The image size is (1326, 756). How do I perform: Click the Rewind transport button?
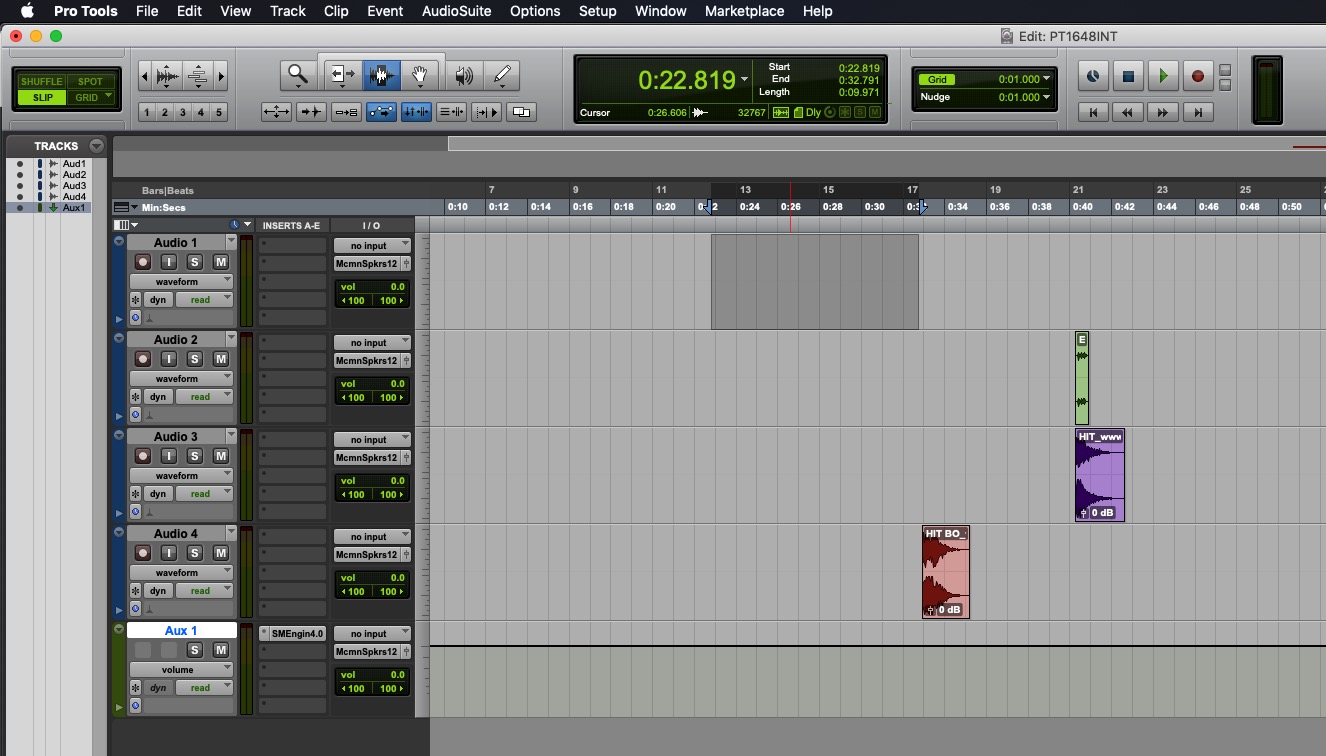tap(1128, 113)
